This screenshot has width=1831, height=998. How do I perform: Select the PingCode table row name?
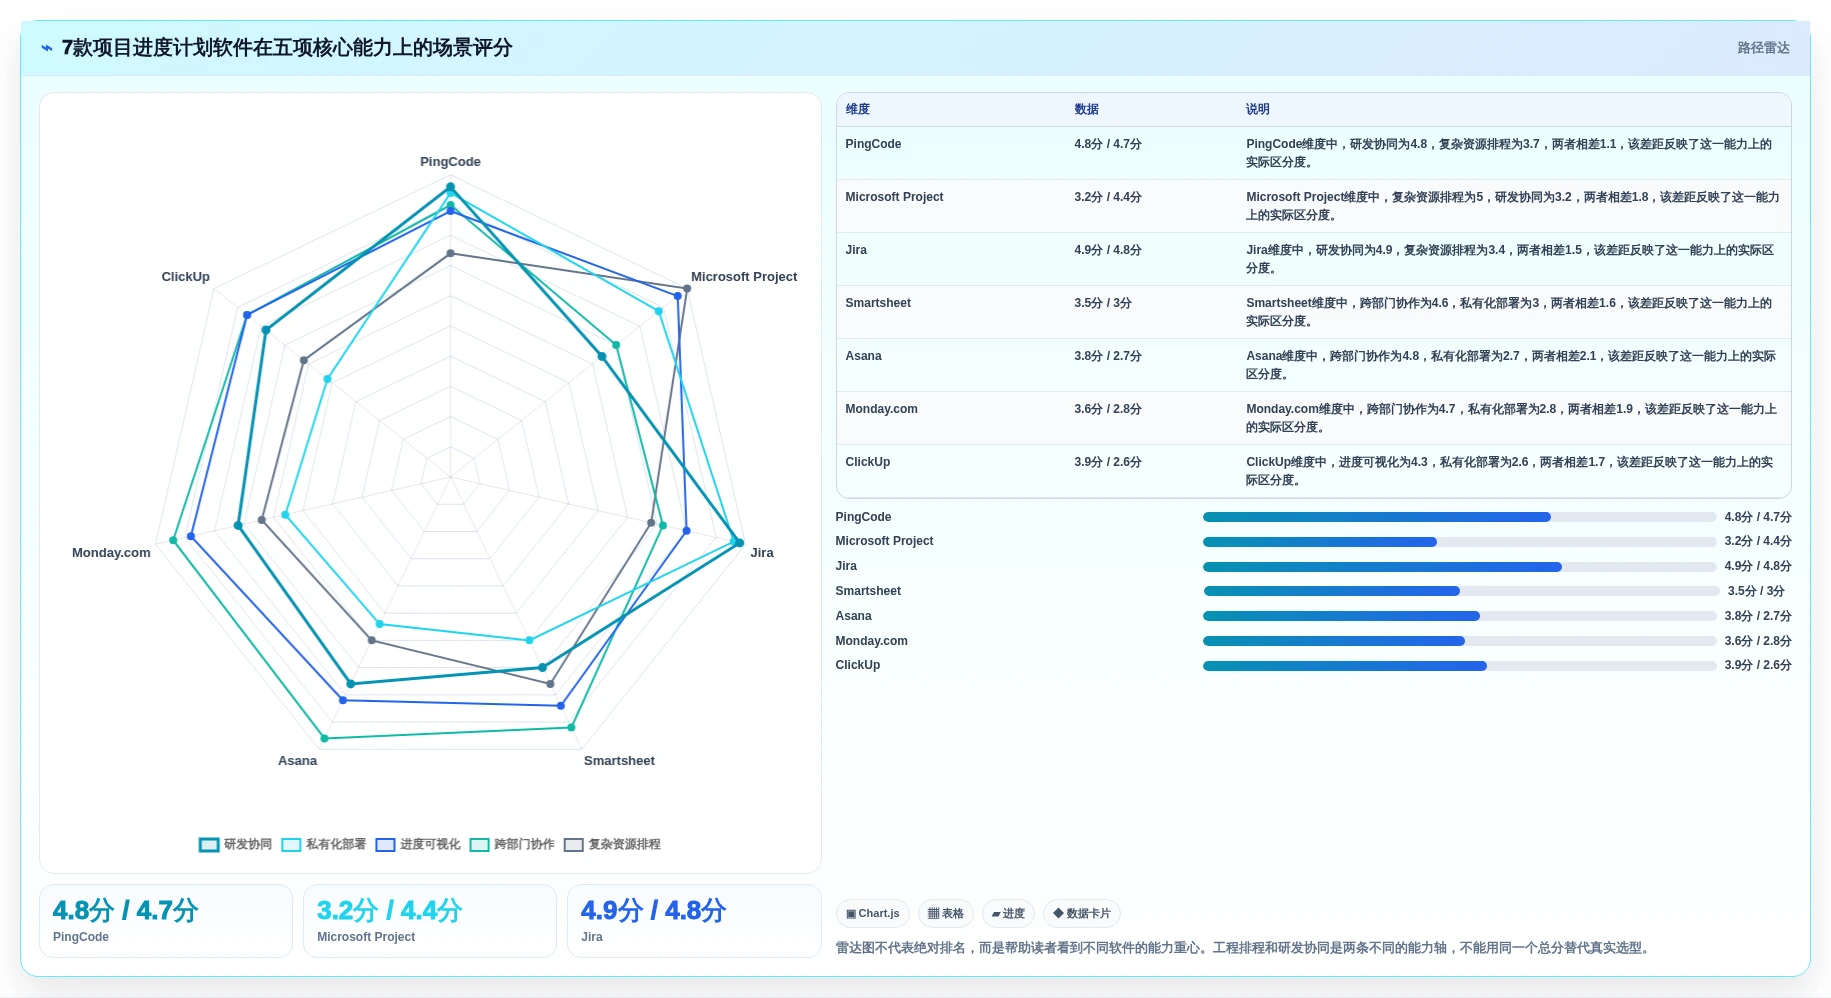873,144
